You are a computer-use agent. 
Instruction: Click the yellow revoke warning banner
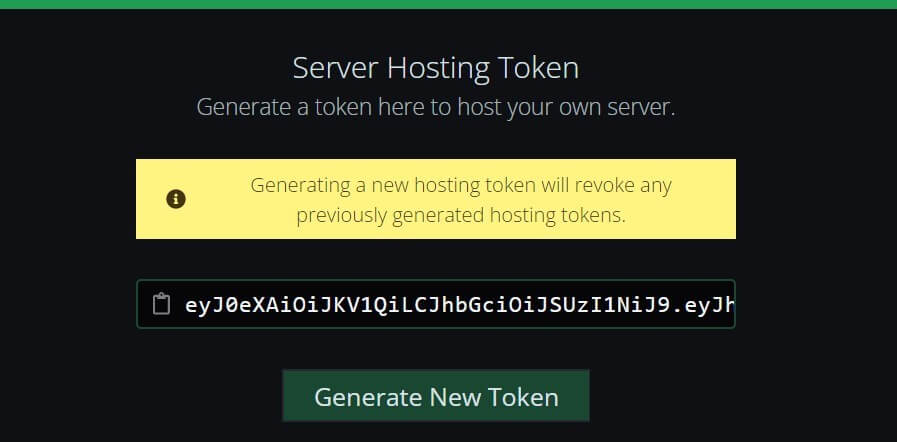436,199
